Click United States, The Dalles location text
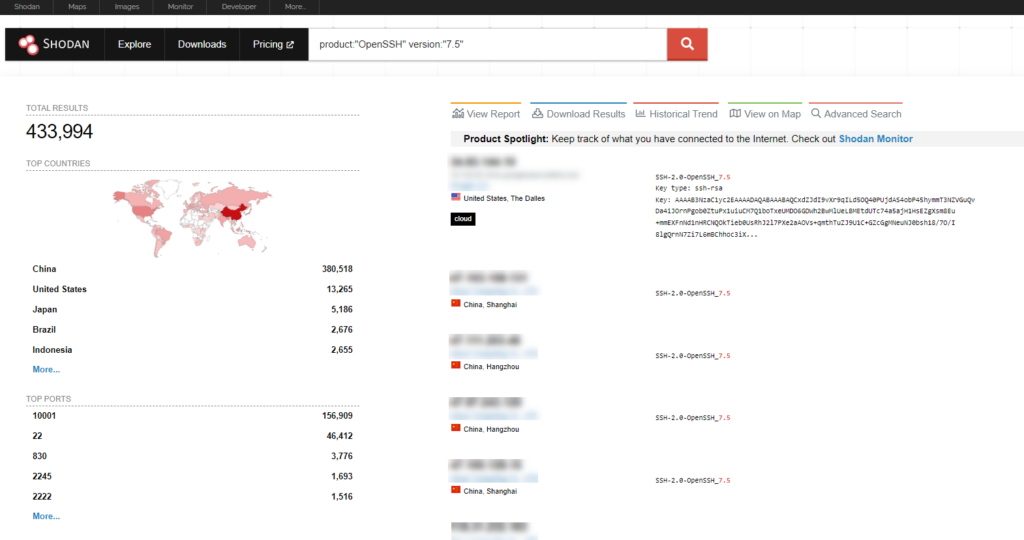The height and width of the screenshot is (540, 1024). click(x=504, y=199)
